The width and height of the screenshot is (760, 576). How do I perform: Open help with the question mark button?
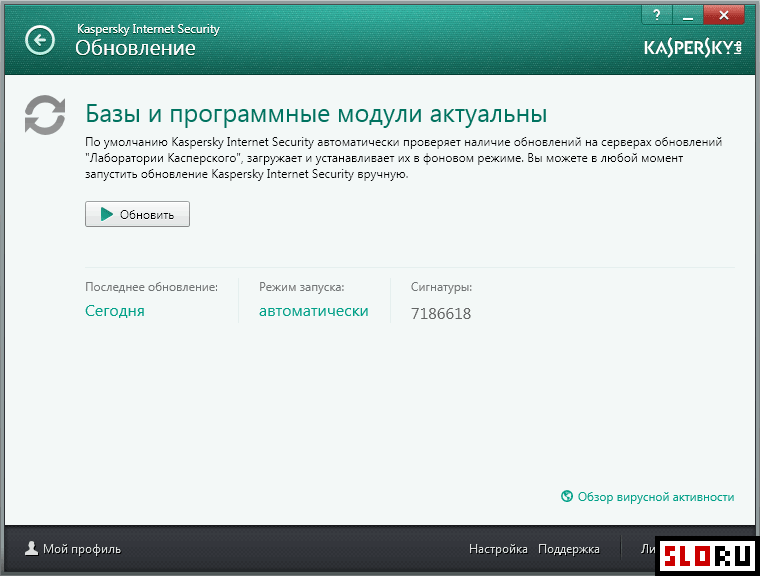click(x=657, y=15)
